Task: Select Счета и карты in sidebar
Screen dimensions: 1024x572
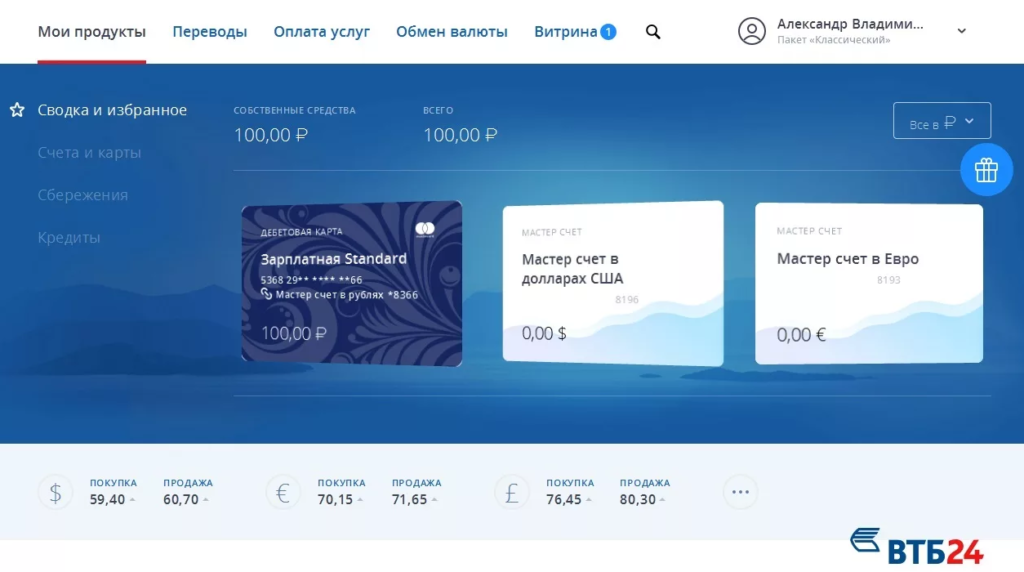Action: tap(89, 152)
